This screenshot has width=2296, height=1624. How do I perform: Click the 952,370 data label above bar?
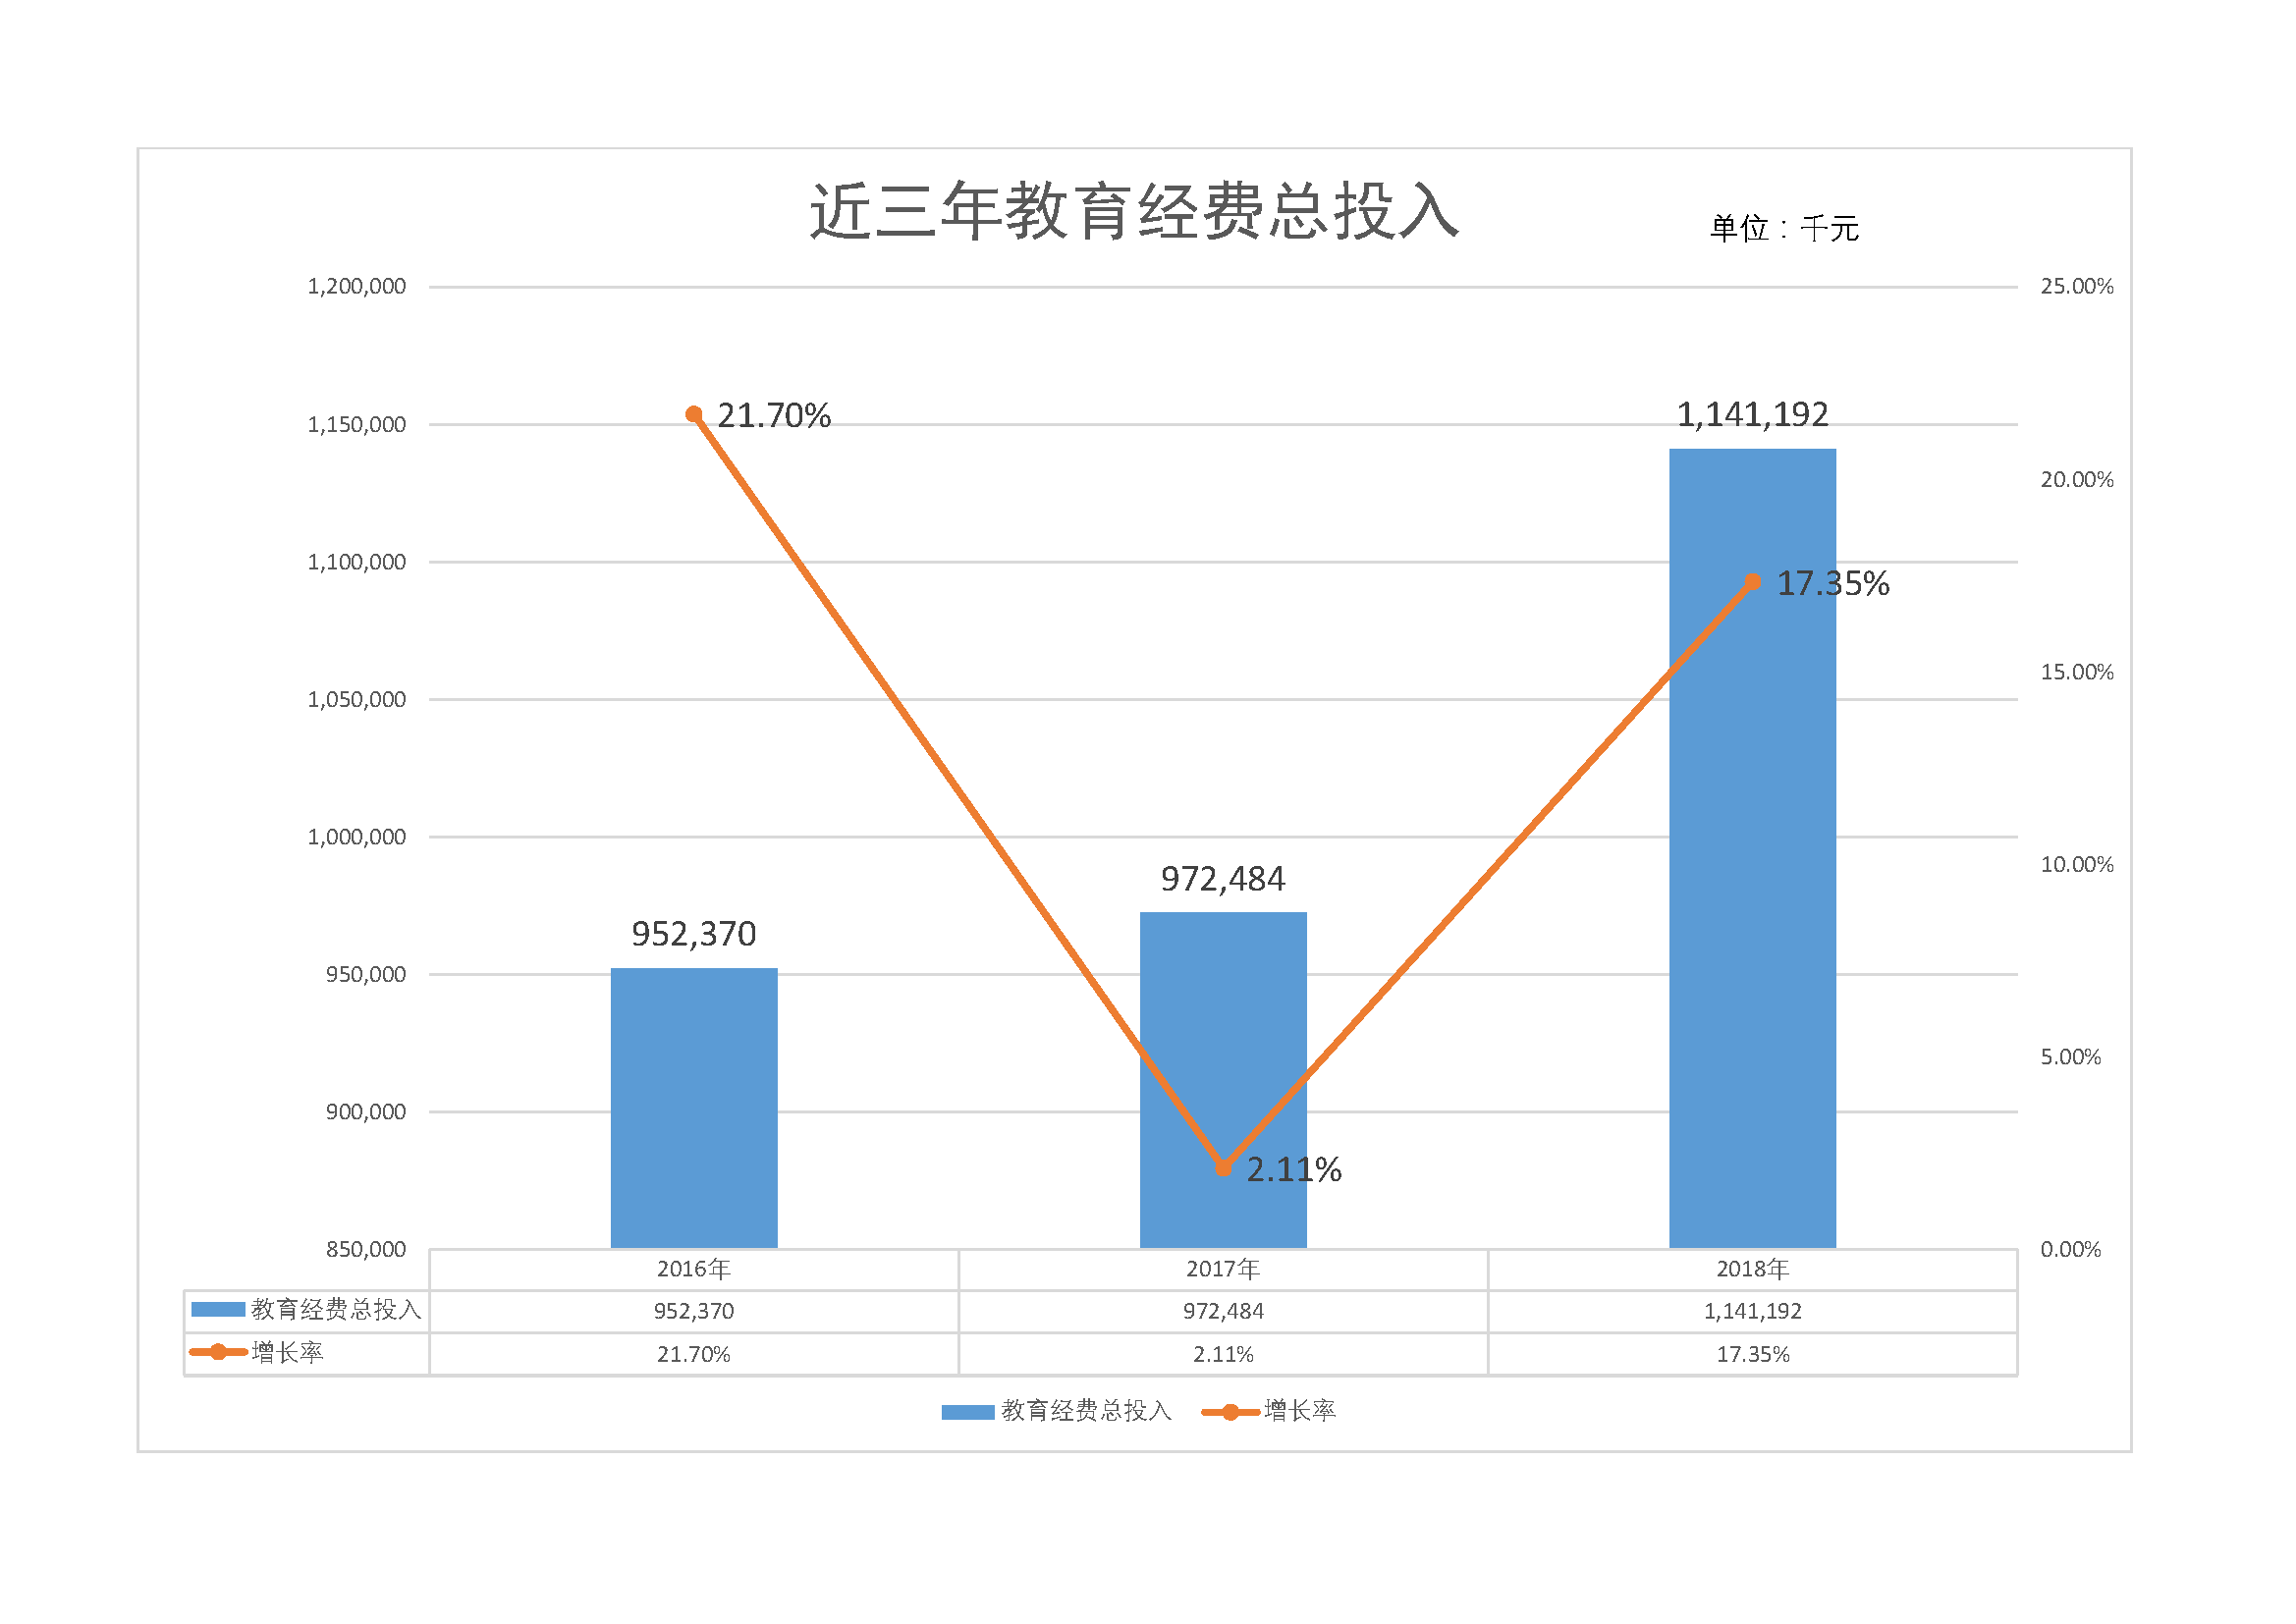click(694, 934)
